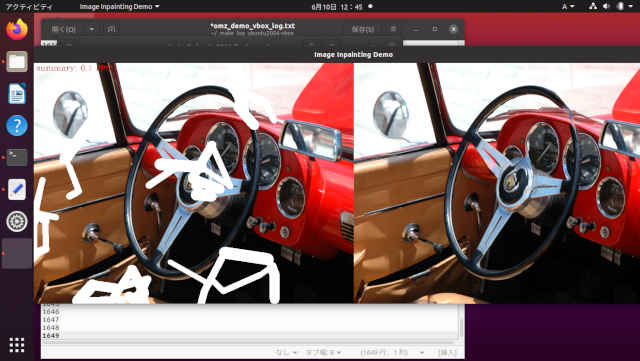Image resolution: width=640 pixels, height=361 pixels.
Task: Open the Image Inpainting Demo app menu
Action: 119,7
